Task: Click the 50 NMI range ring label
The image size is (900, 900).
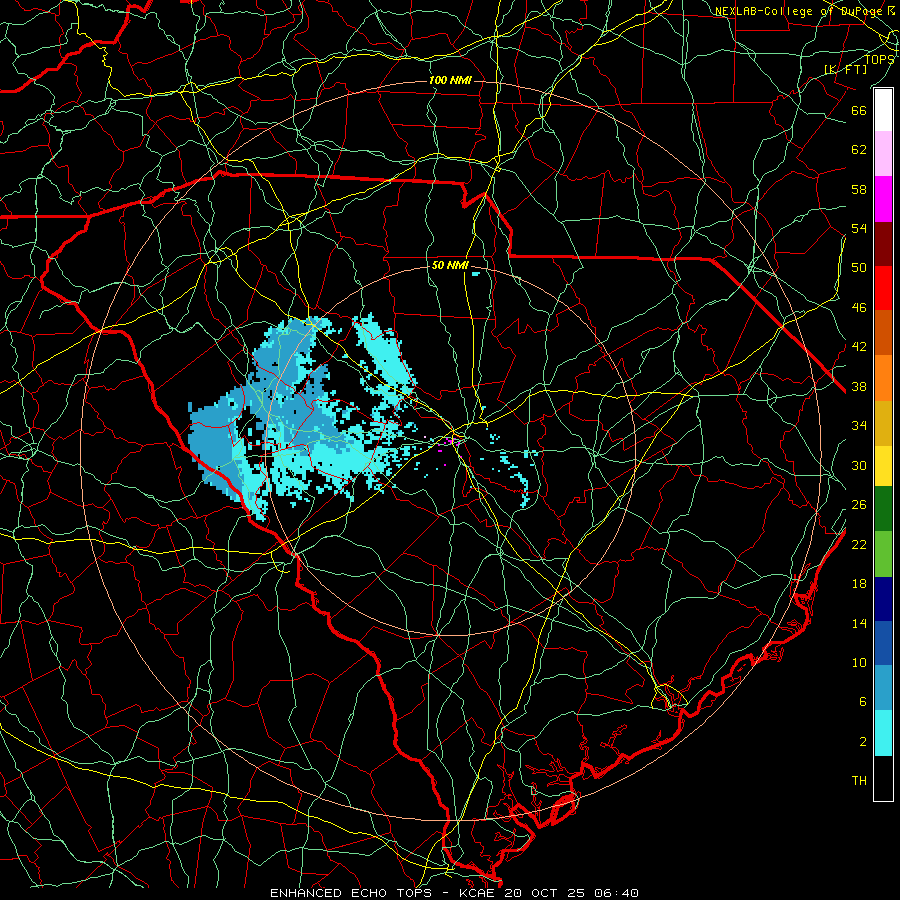Action: [x=450, y=266]
